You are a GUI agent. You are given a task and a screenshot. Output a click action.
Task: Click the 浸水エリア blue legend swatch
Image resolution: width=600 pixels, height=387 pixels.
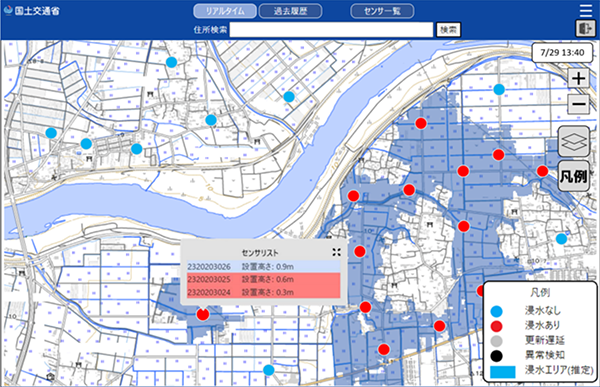point(502,372)
